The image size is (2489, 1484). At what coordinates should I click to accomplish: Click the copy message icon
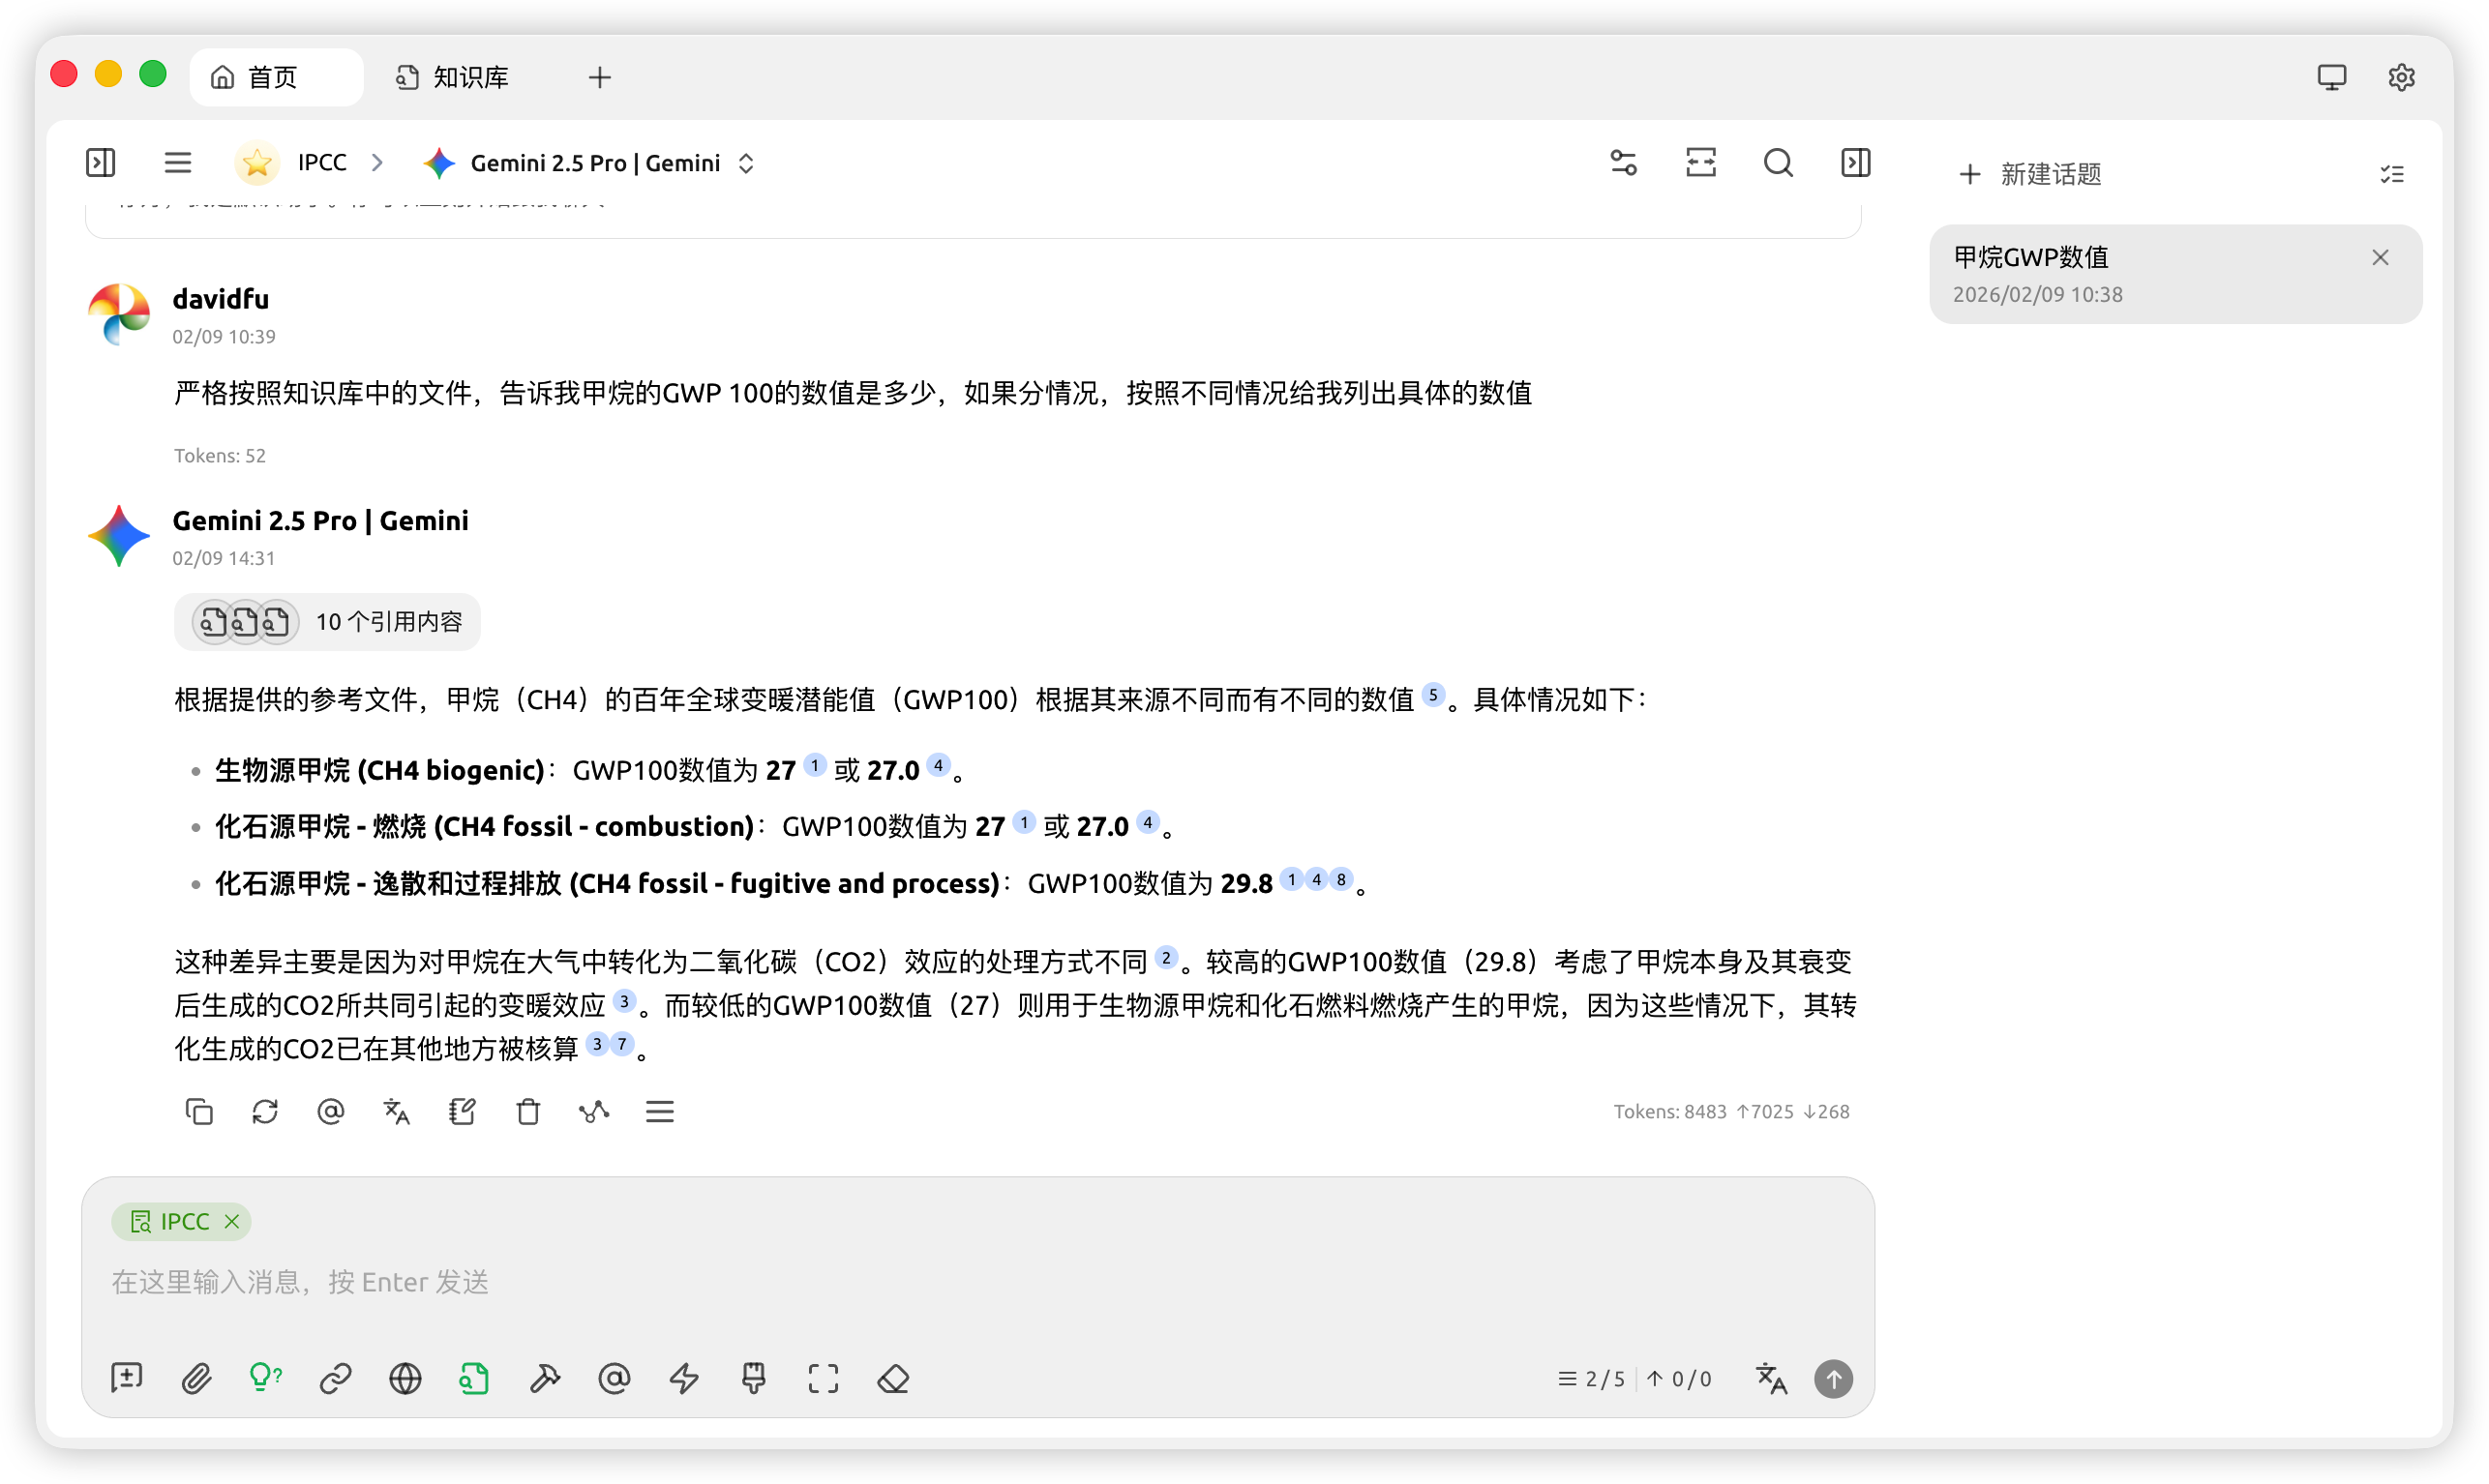pos(199,1111)
